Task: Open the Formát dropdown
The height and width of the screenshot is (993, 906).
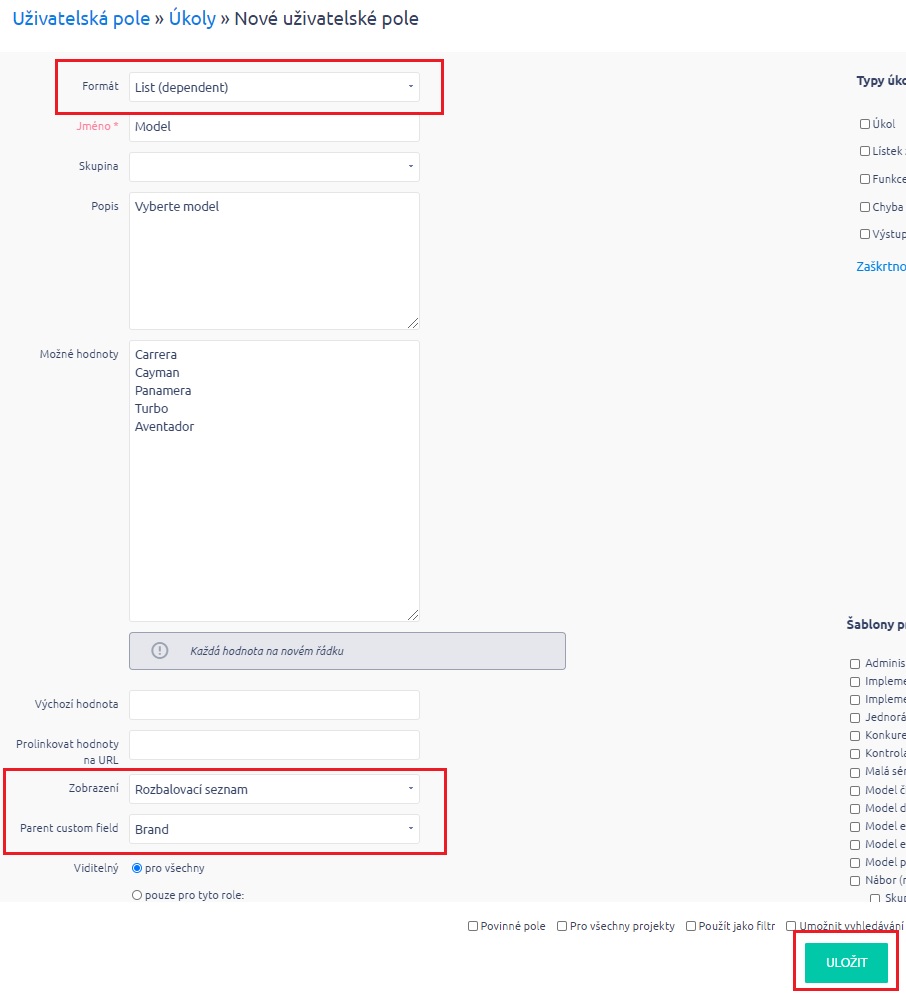Action: (274, 87)
